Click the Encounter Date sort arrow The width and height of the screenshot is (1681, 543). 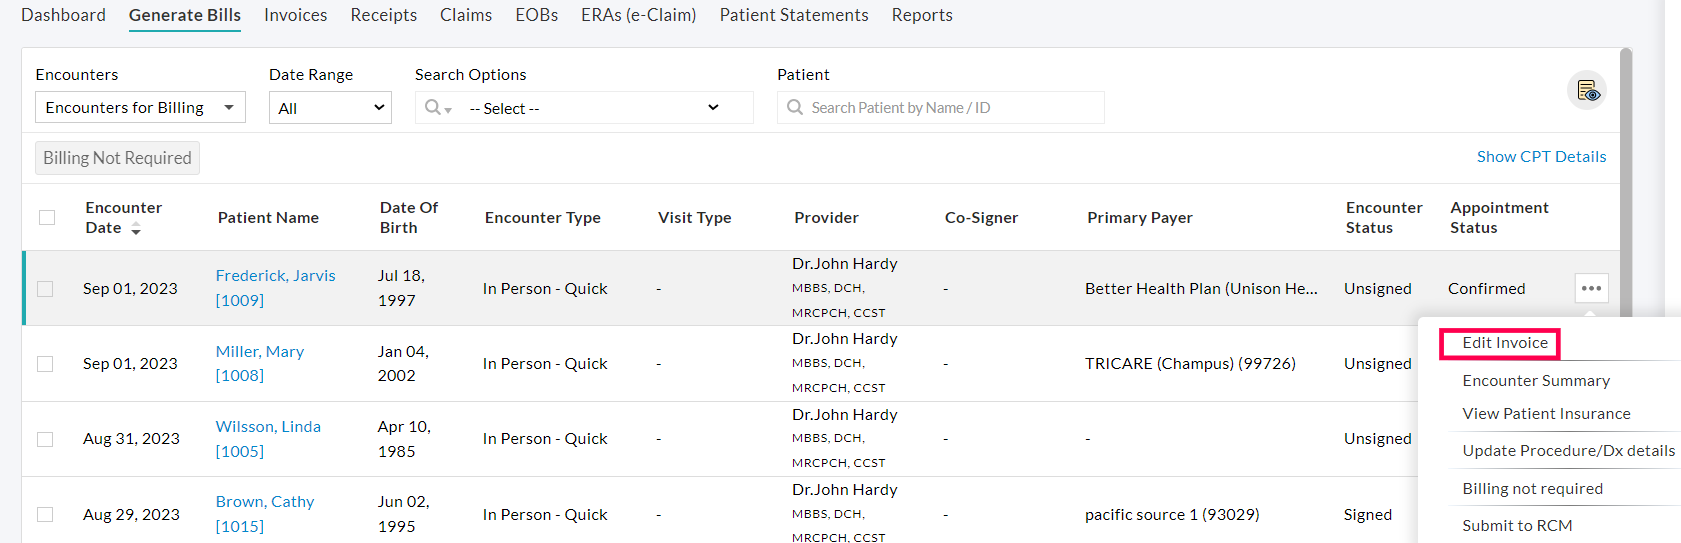click(x=136, y=230)
